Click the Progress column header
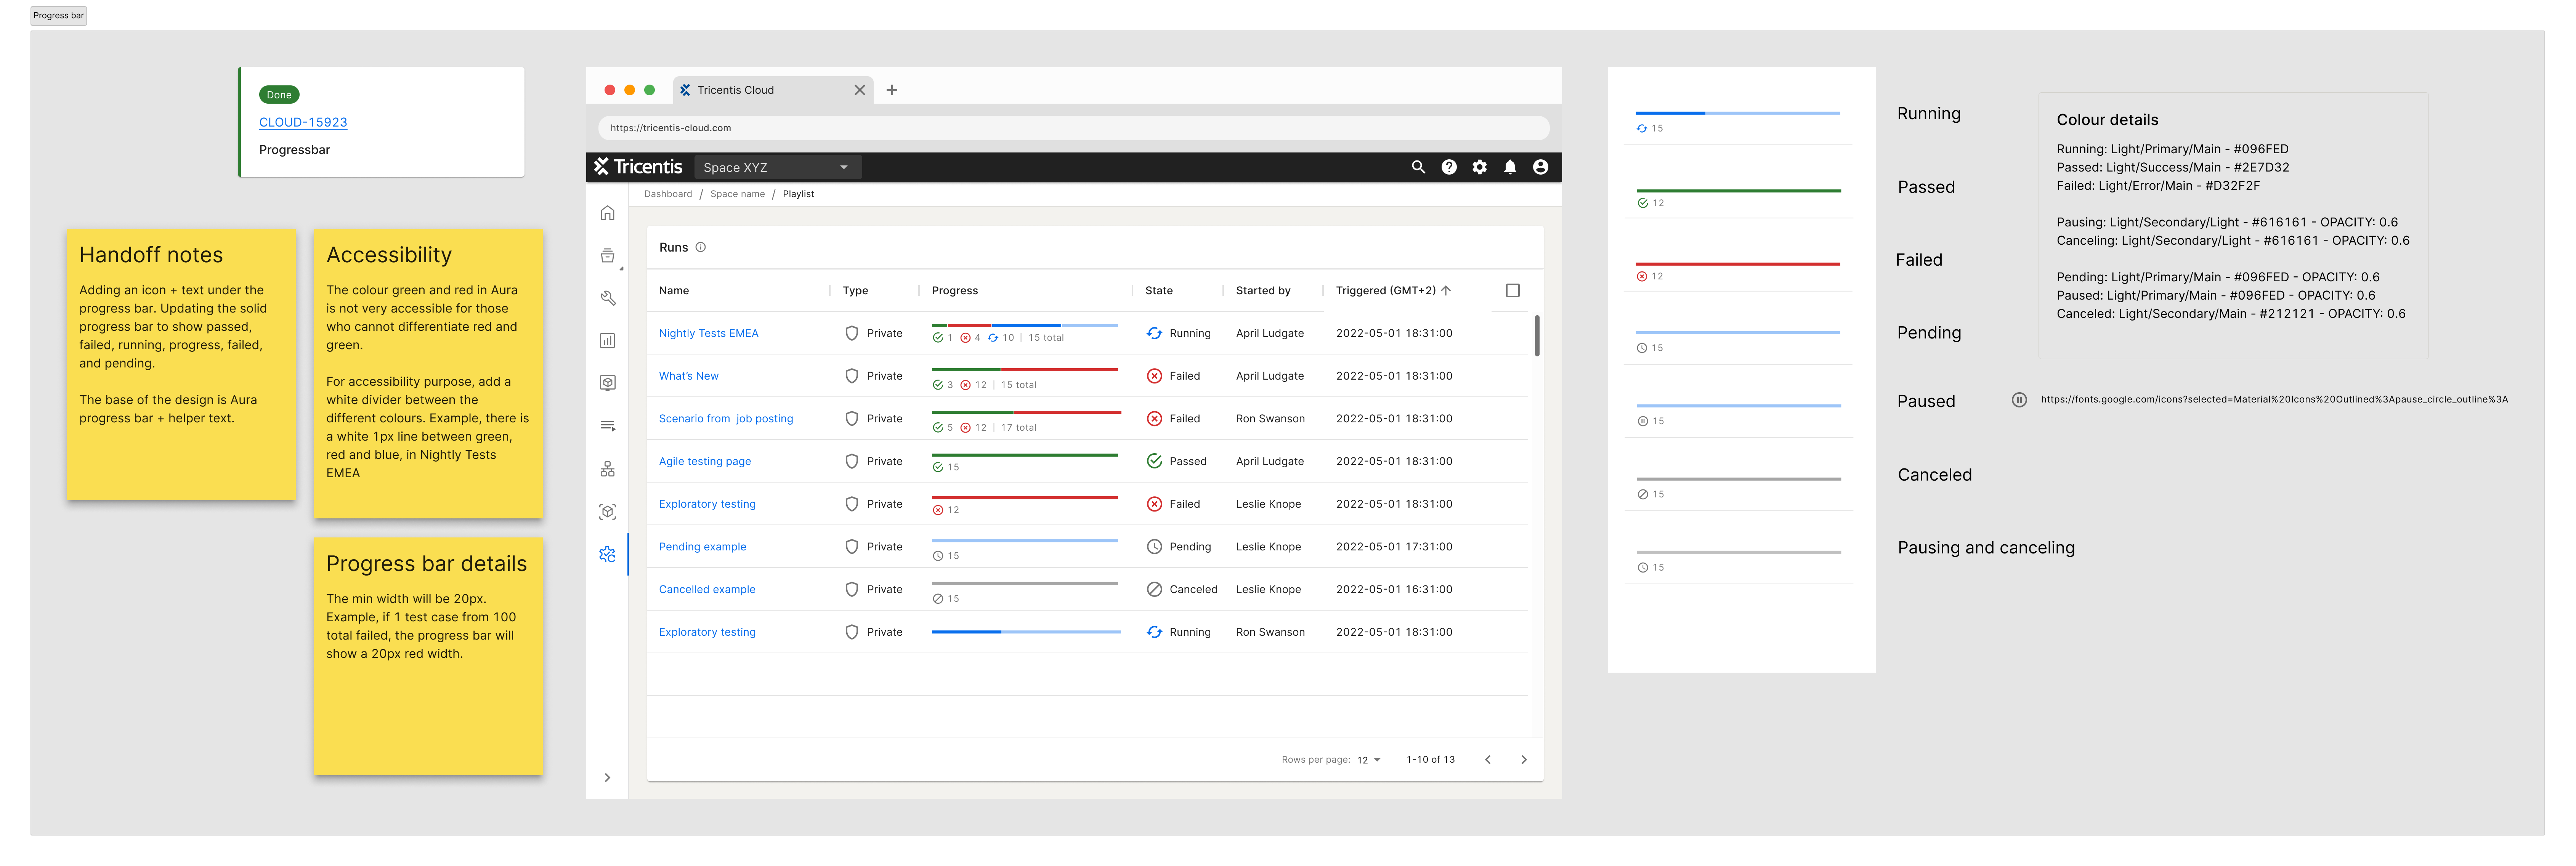The width and height of the screenshot is (2576, 866). click(x=955, y=291)
